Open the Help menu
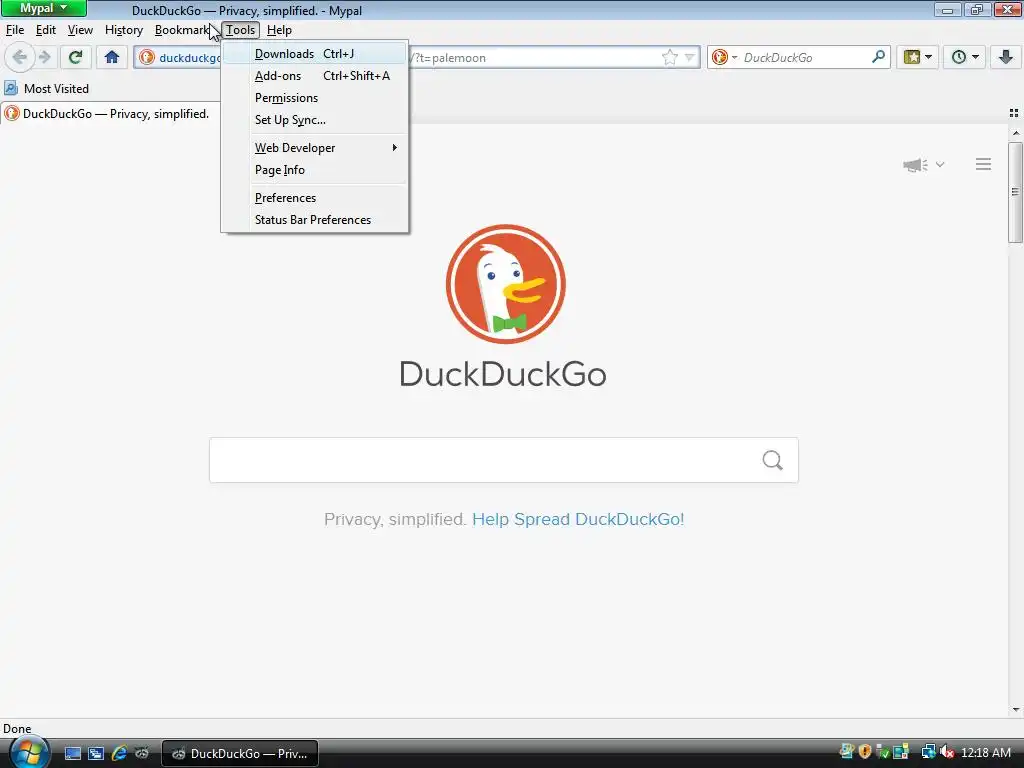 coord(279,30)
